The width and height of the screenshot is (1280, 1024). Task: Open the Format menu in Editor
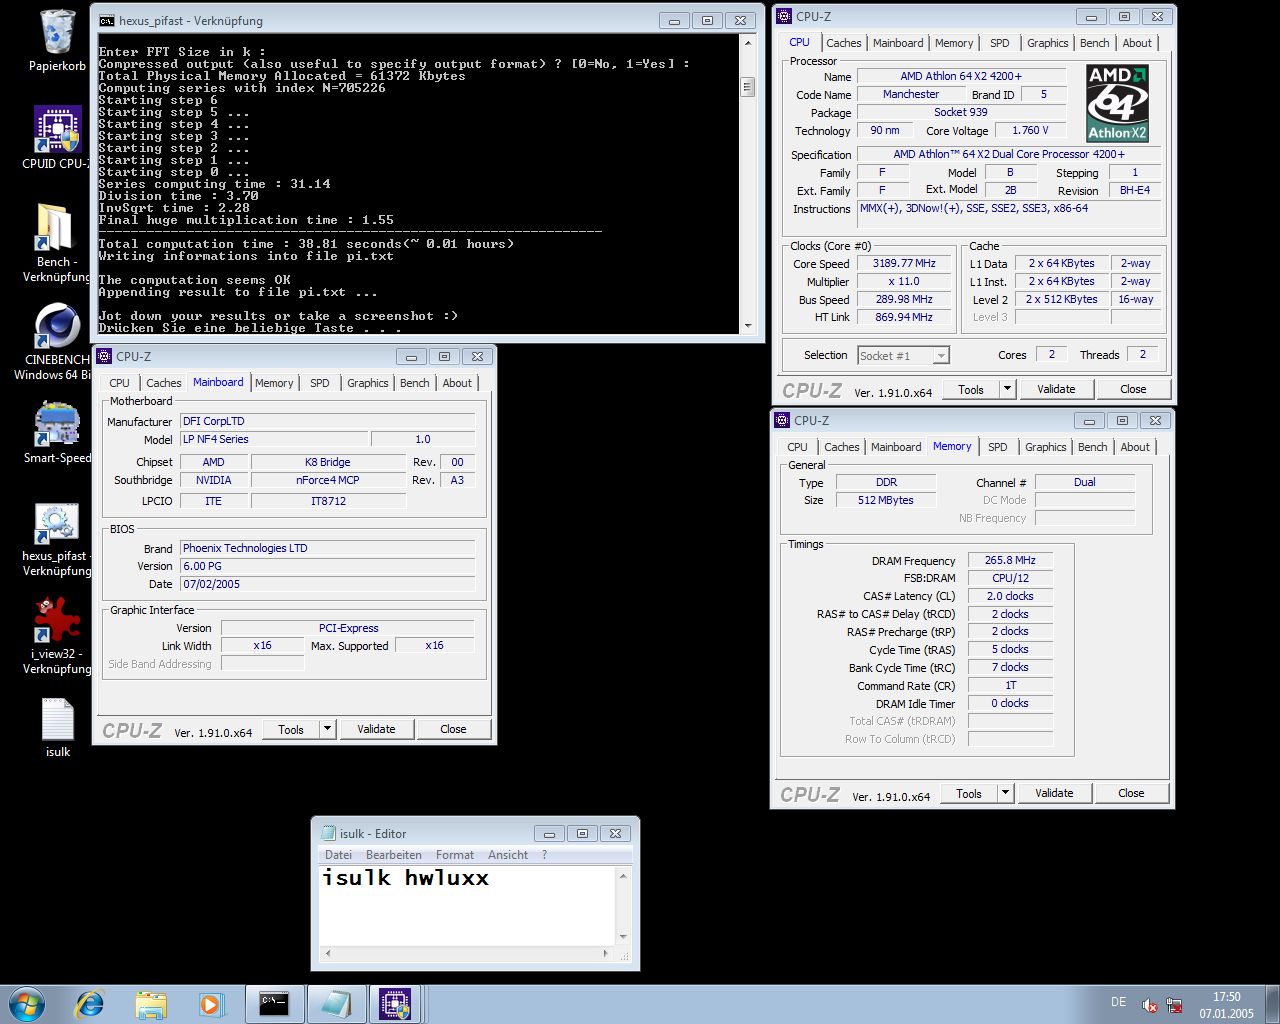(455, 855)
